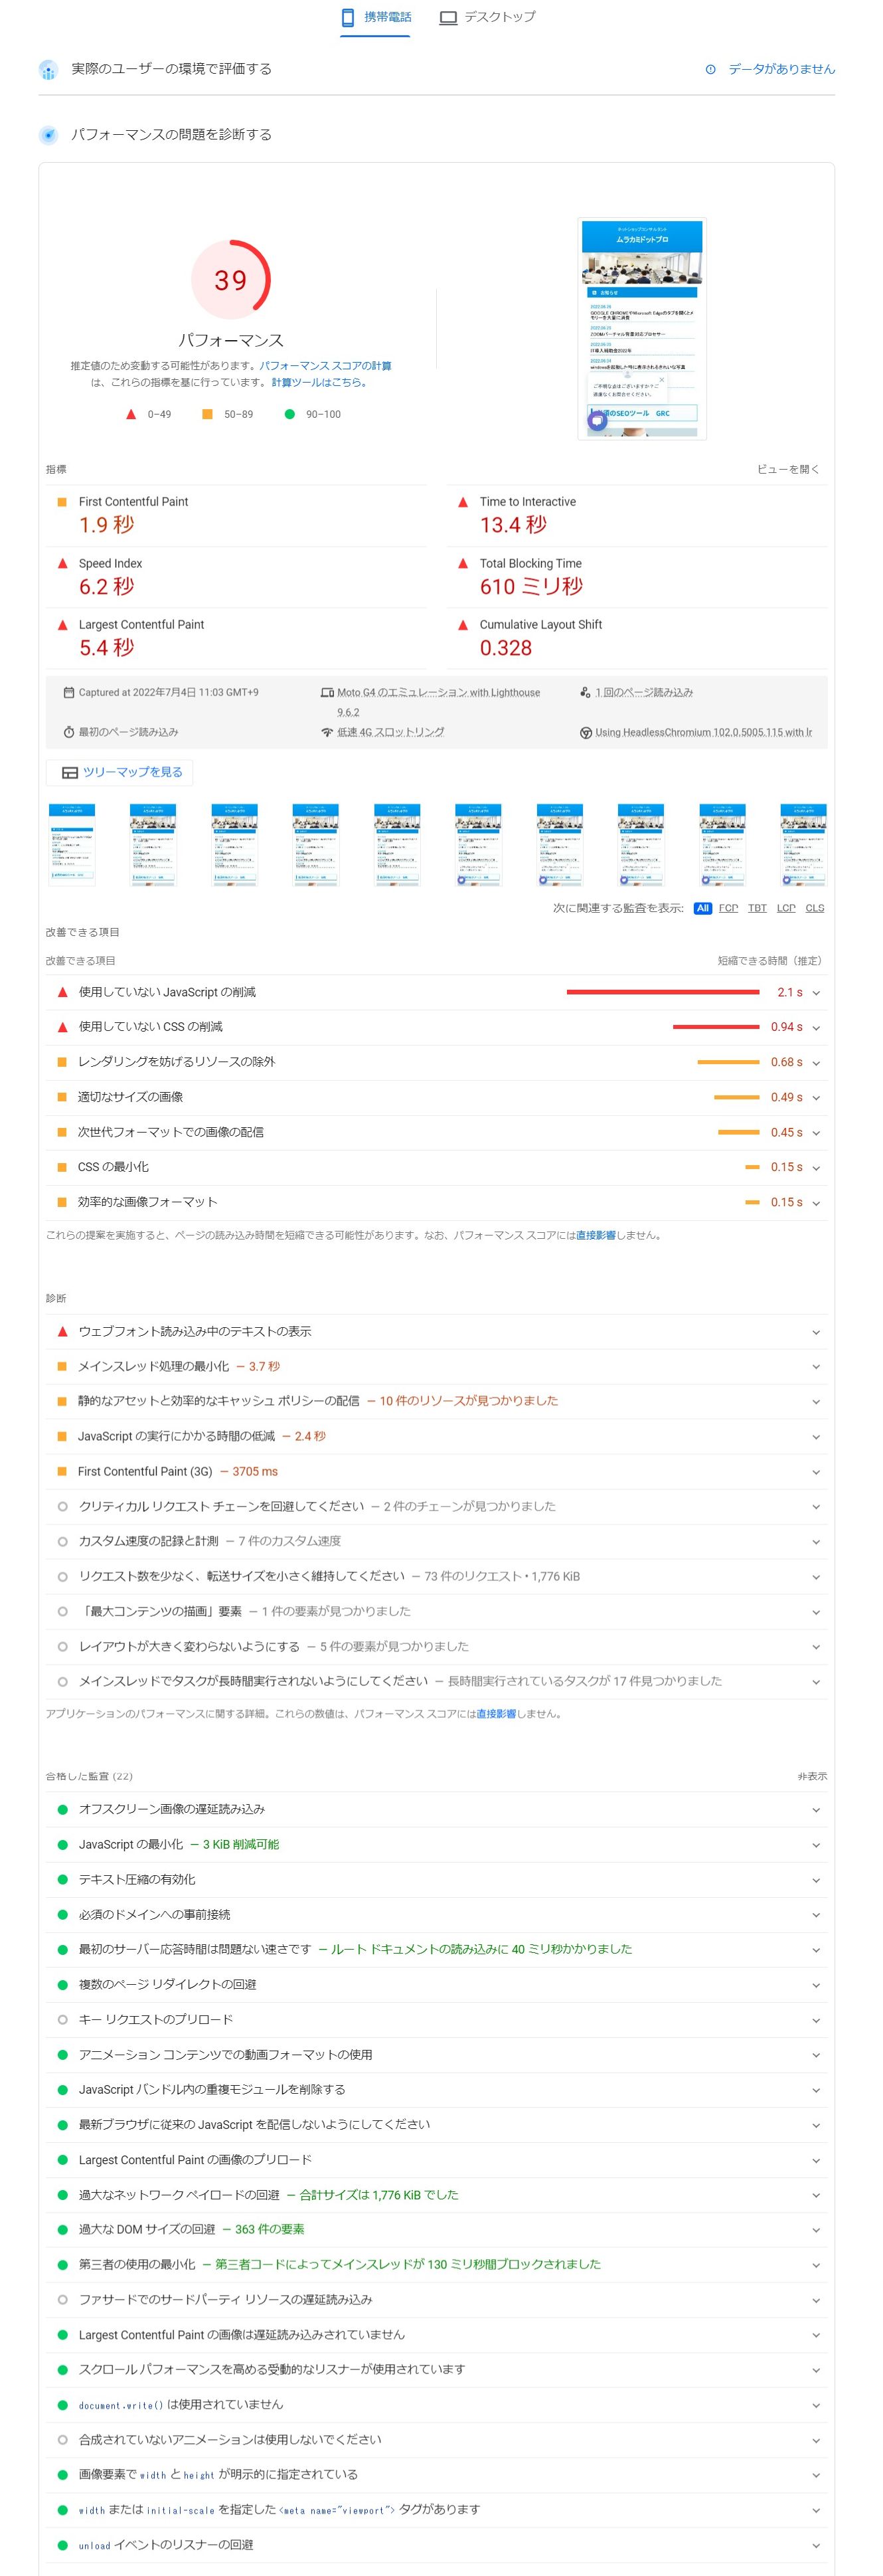Click ビューを開く to expand metrics view

[788, 469]
